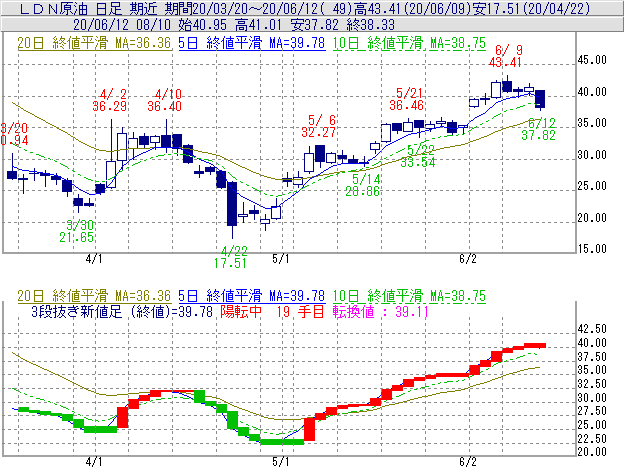
Task: Click the 42.50 axis label in lower chart
Action: 592,329
